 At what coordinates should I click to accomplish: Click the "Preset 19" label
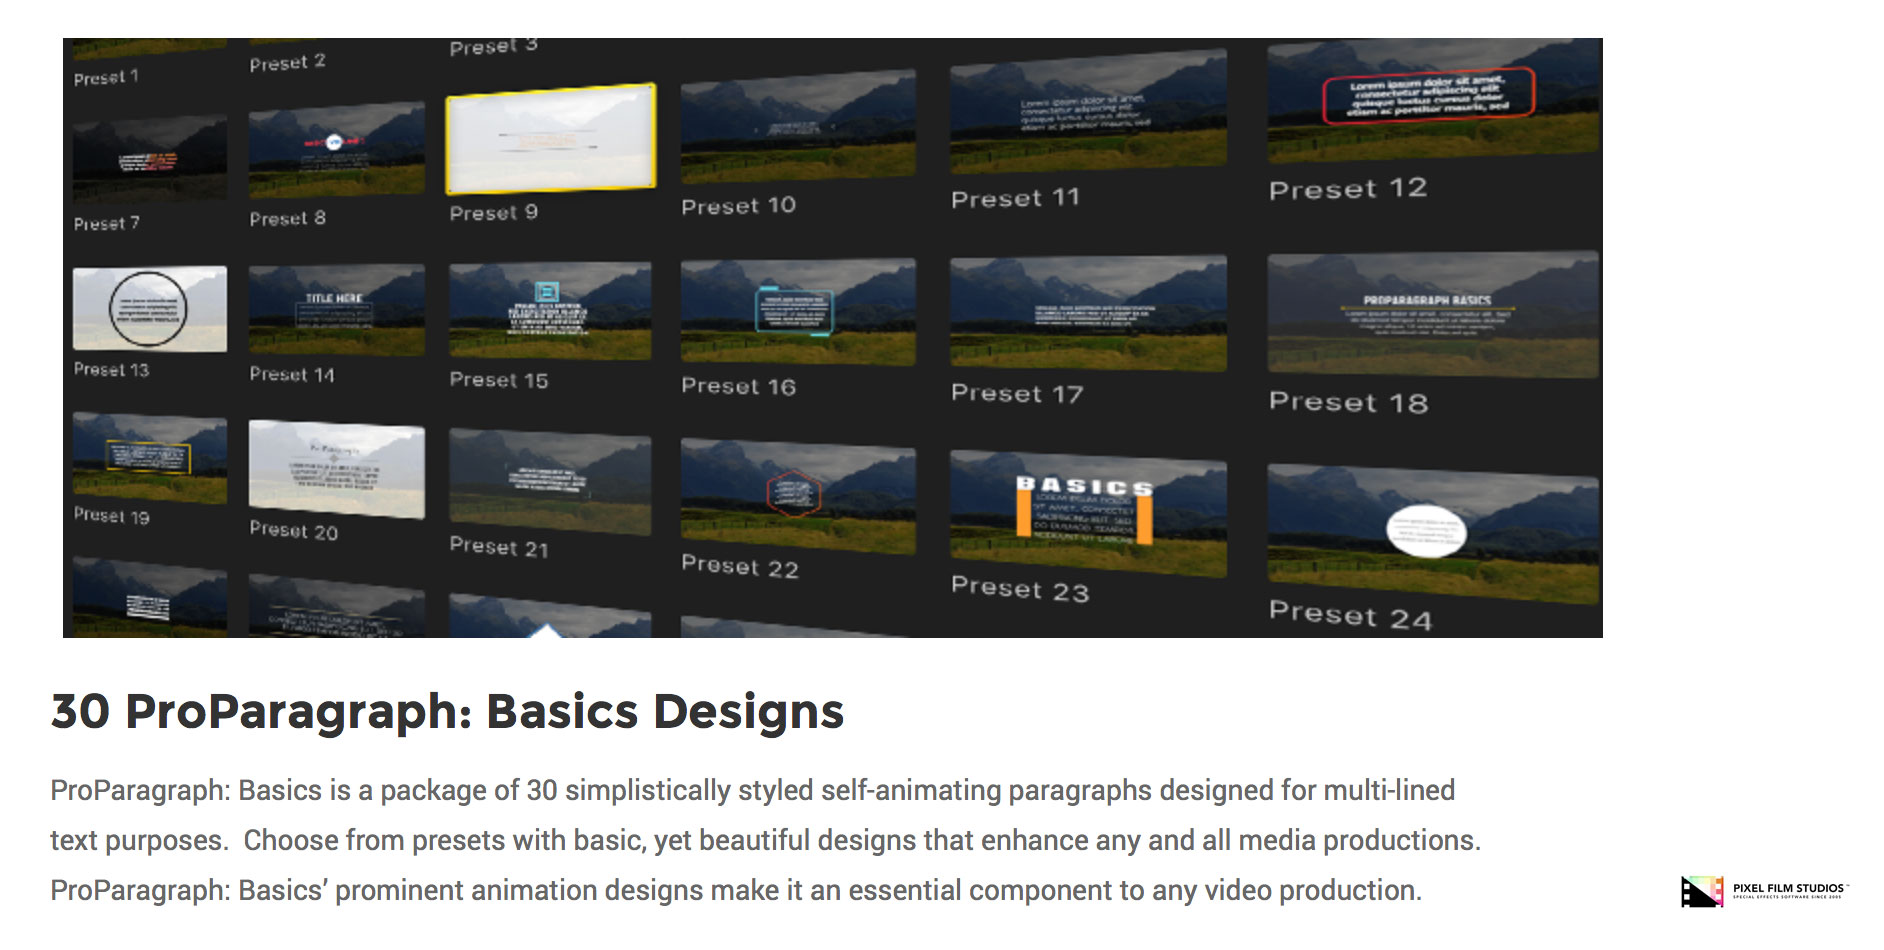click(x=111, y=515)
